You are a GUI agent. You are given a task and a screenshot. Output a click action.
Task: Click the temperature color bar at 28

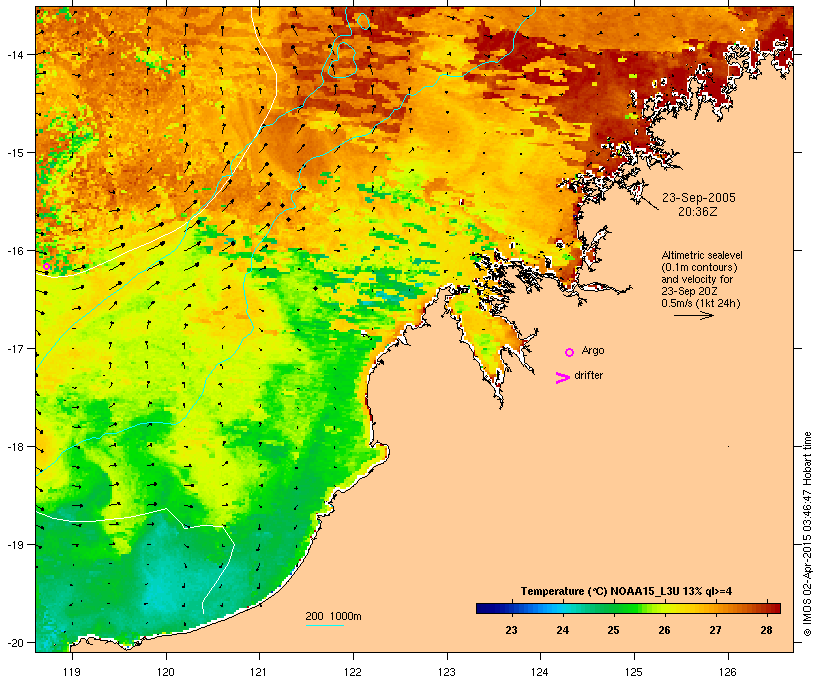tap(766, 608)
